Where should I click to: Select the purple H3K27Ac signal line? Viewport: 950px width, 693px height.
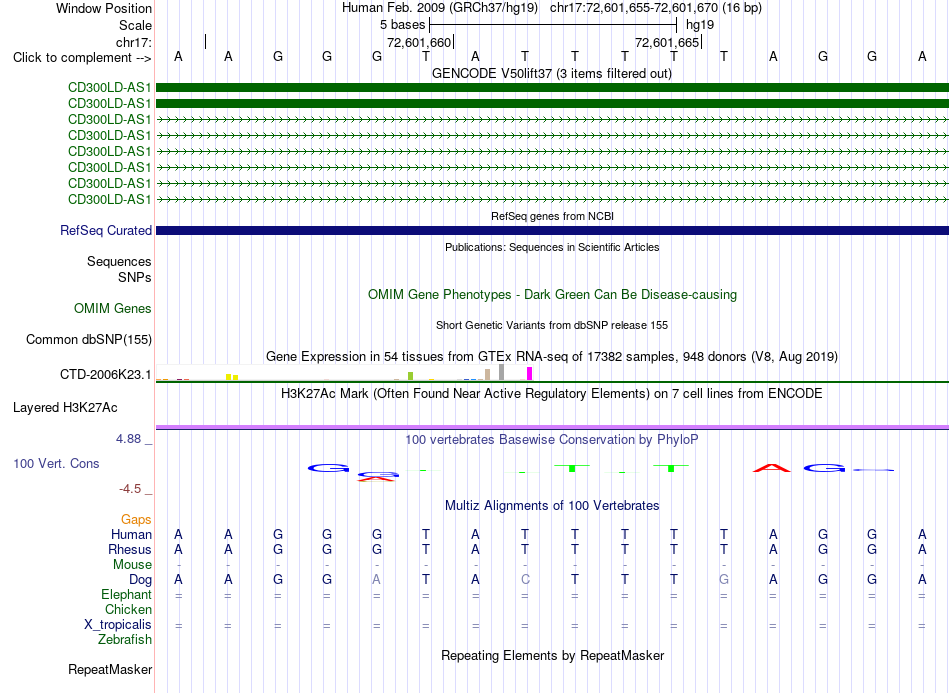552,427
